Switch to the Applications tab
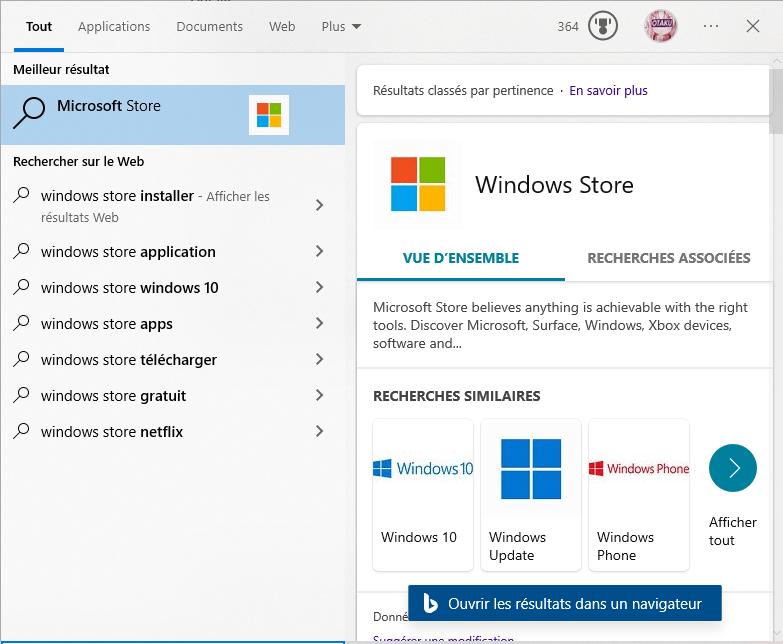The width and height of the screenshot is (783, 644). tap(114, 26)
